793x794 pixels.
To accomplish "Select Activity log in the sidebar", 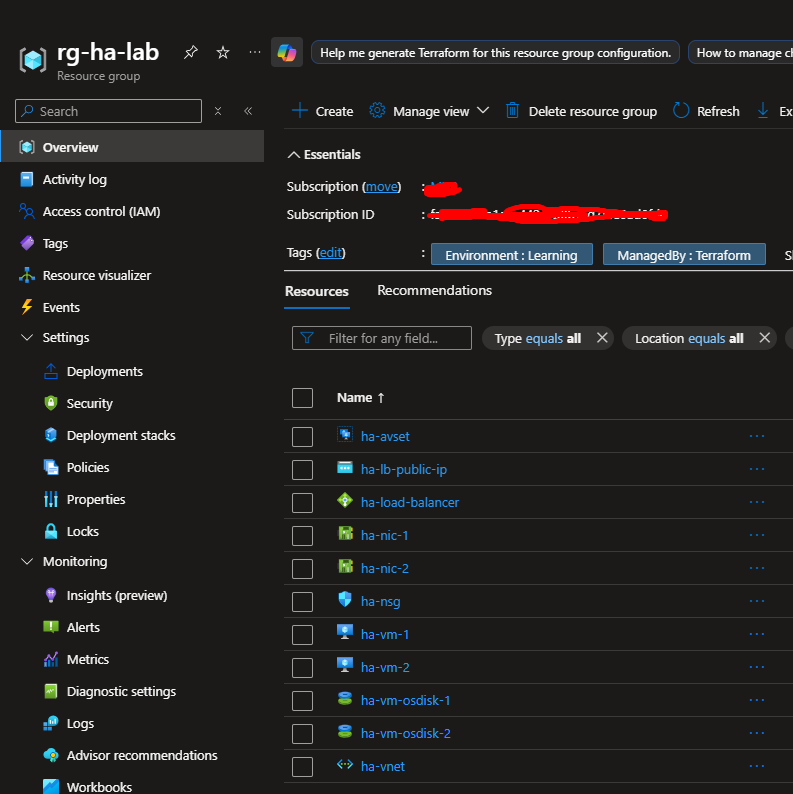I will [x=74, y=179].
